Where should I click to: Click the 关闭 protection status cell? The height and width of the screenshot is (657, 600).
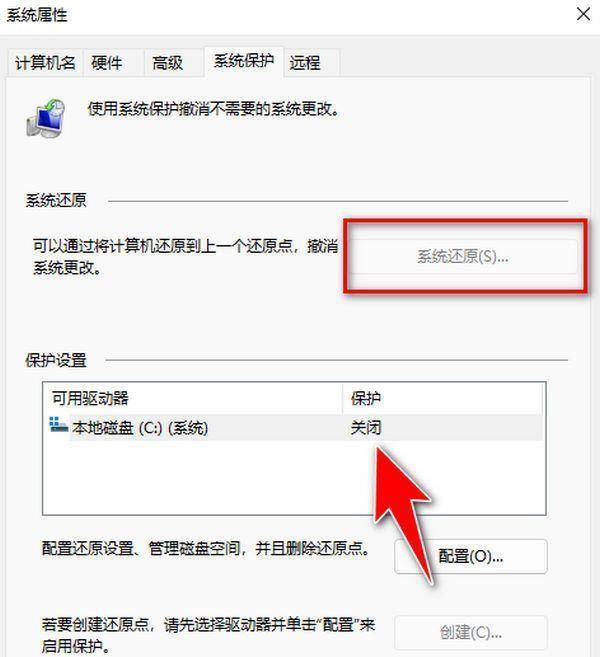[366, 428]
